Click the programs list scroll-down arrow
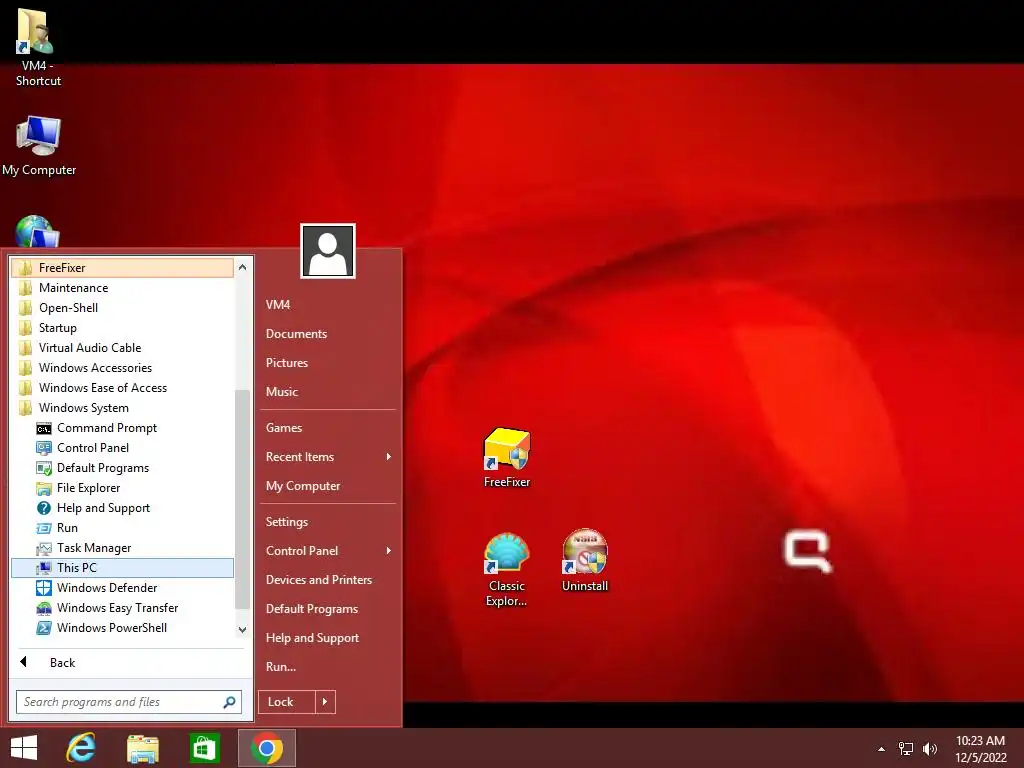Screen dimensions: 1024x768 (x=242, y=630)
